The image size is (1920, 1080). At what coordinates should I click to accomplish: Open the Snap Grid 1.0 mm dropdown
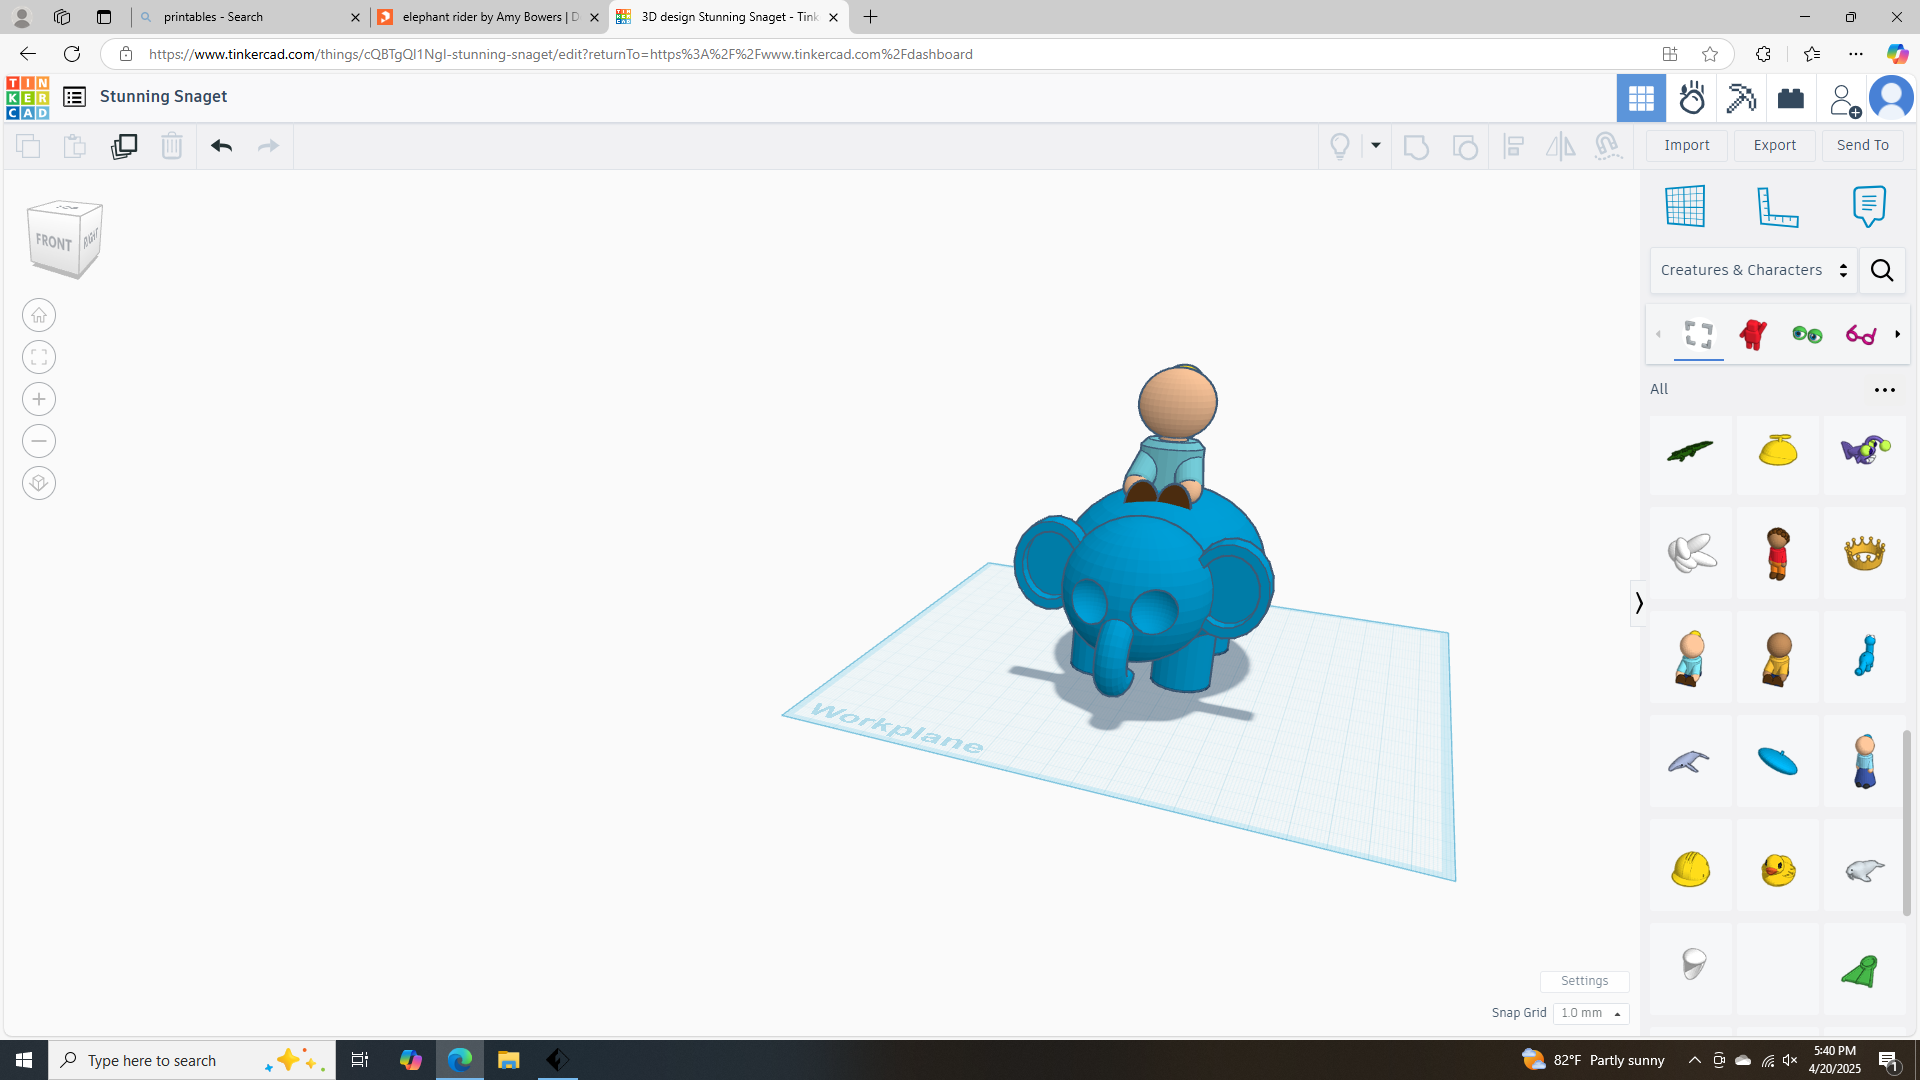(1591, 1013)
